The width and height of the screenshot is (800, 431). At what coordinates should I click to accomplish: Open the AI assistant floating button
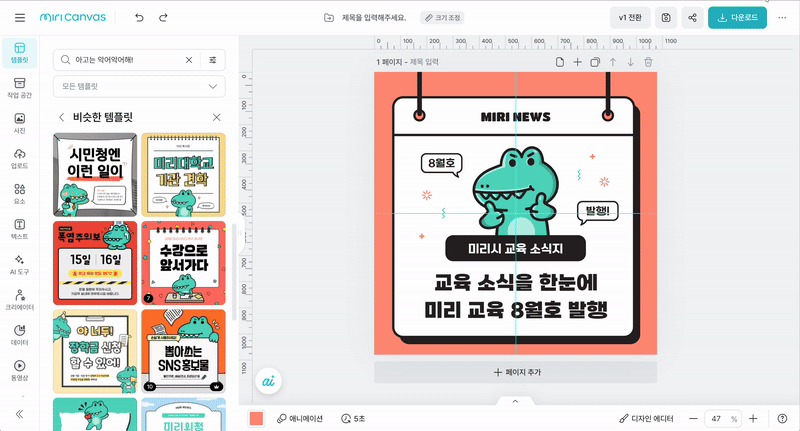(x=268, y=381)
